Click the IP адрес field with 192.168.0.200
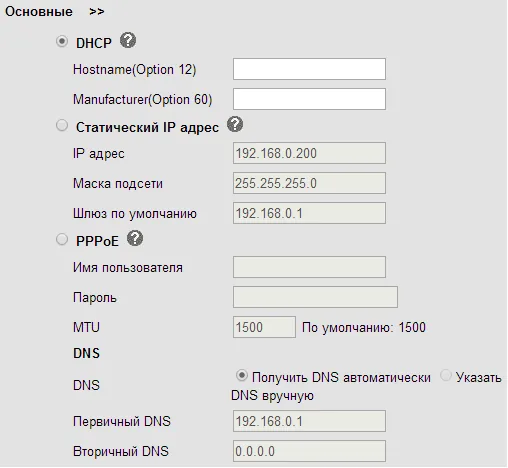This screenshot has height=468, width=508. point(309,153)
